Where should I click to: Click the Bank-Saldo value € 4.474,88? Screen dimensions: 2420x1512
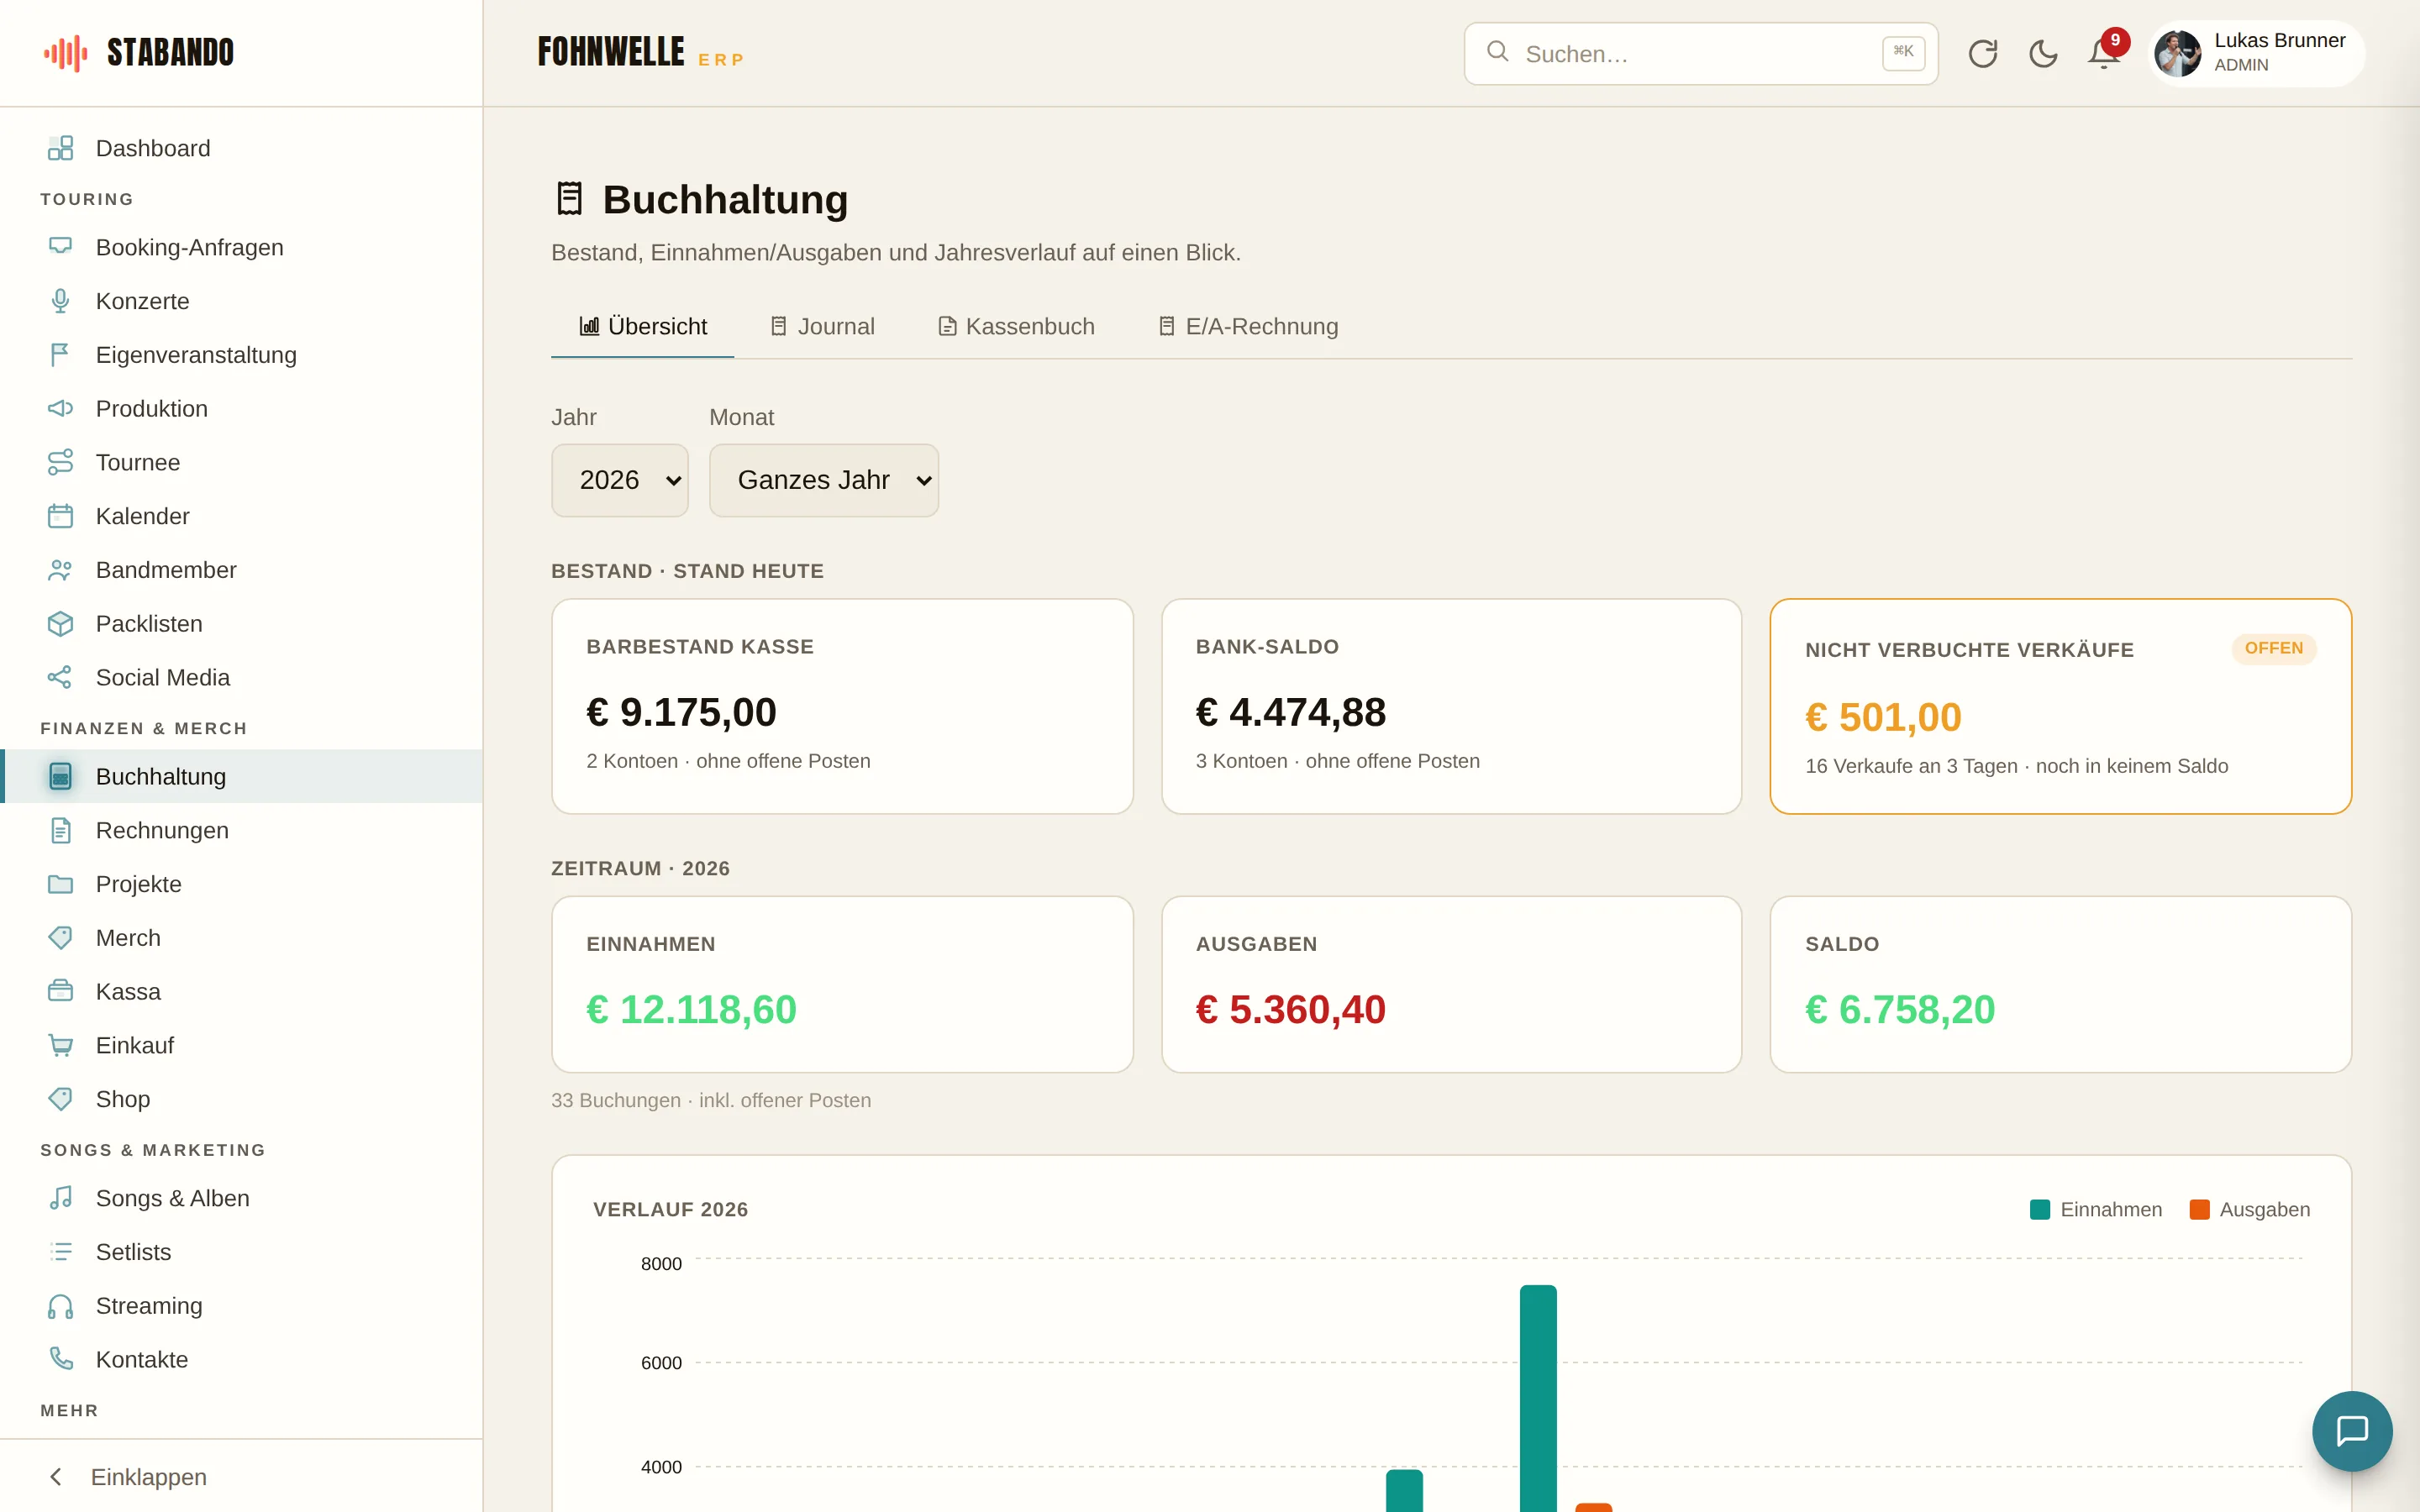pyautogui.click(x=1290, y=712)
